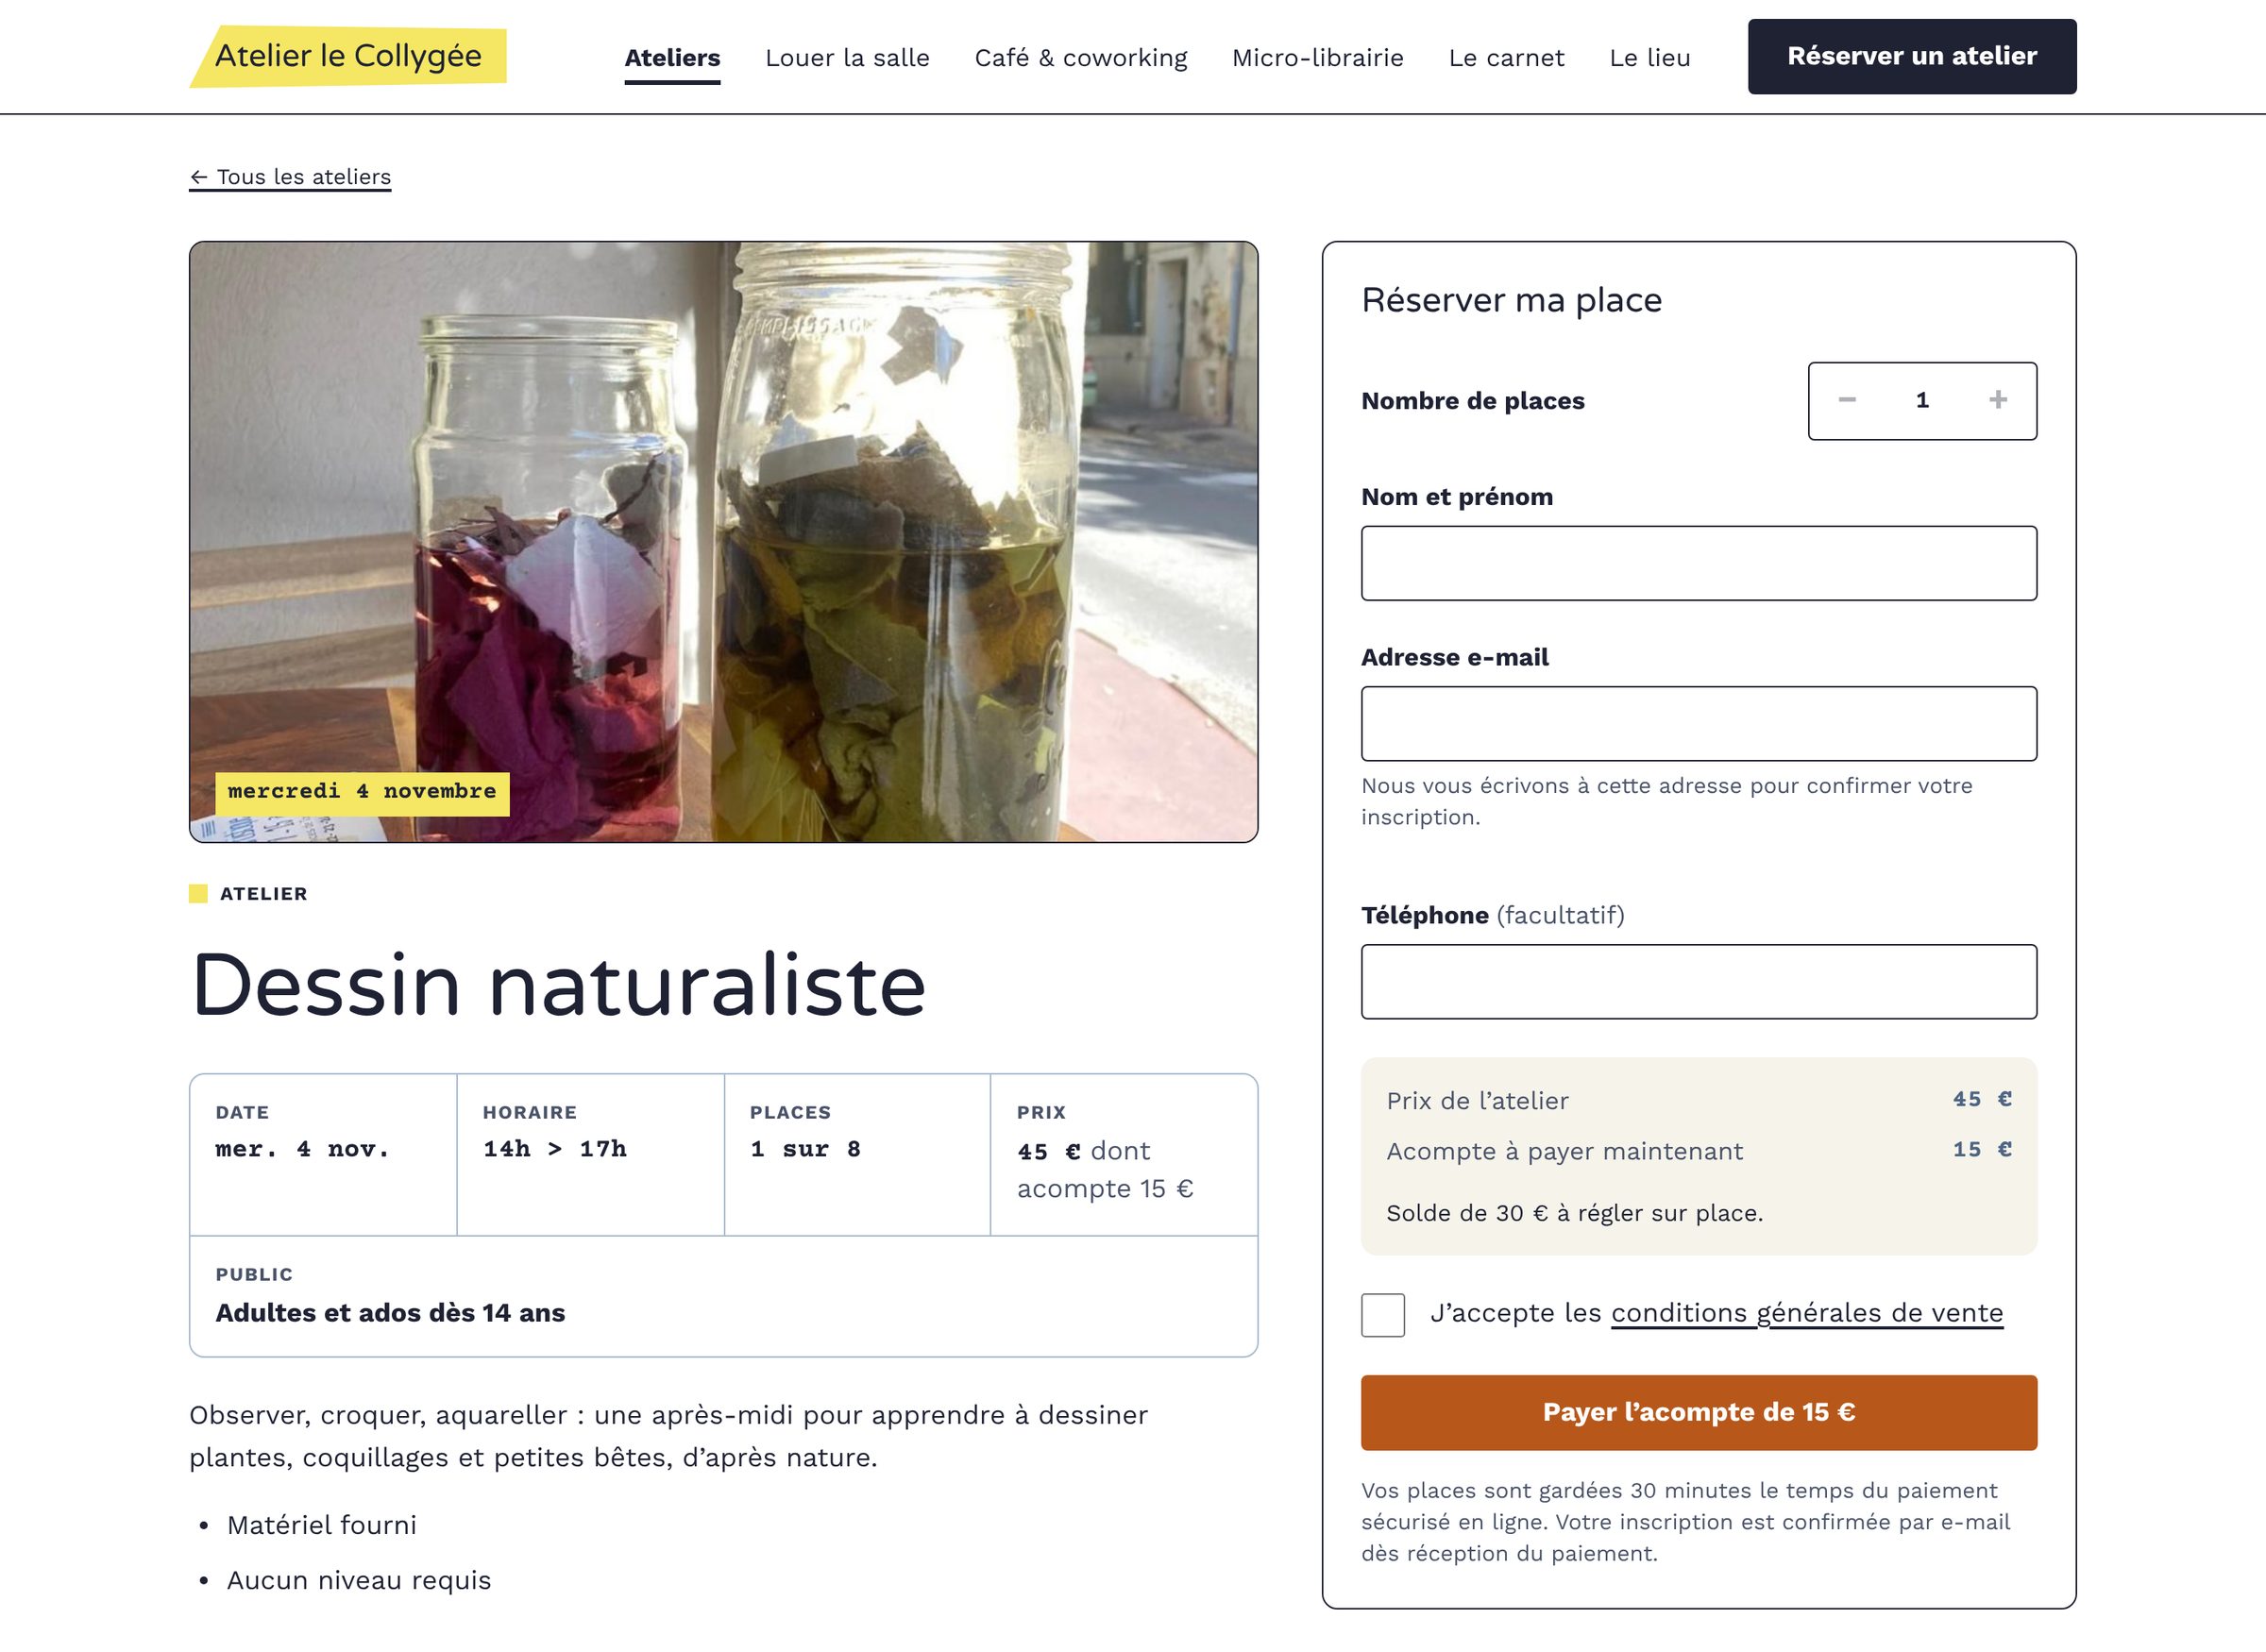This screenshot has height=1652, width=2266.
Task: Click the mercredi 4 novembre date tag
Action: 362,793
